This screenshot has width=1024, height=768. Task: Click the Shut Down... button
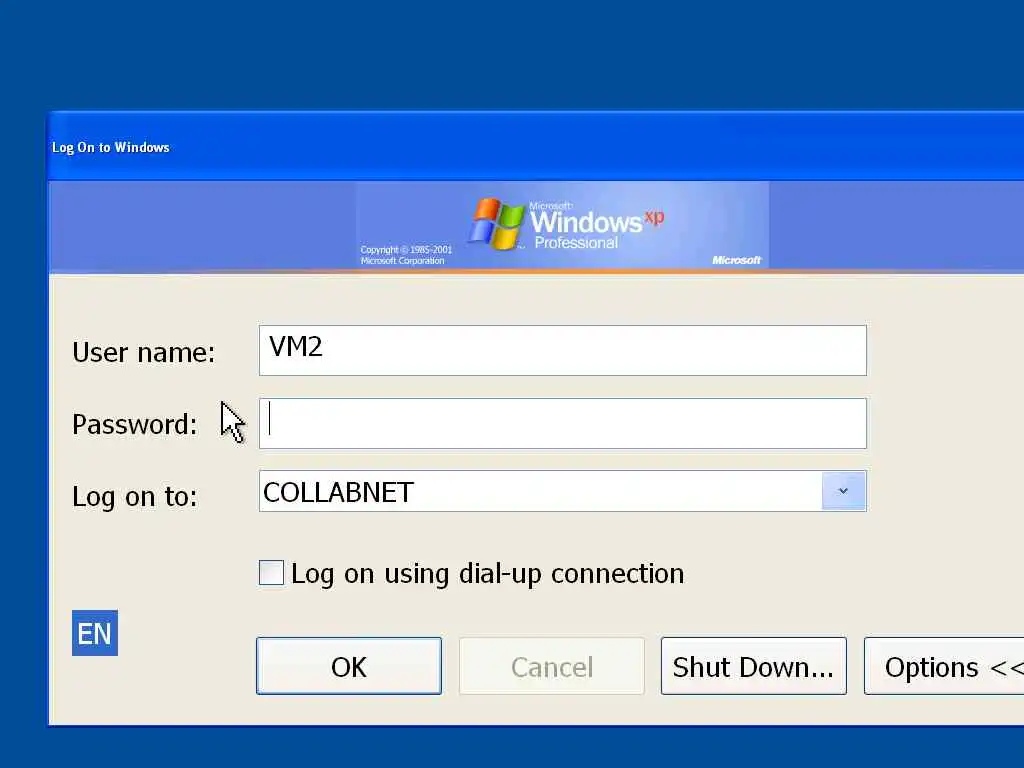point(754,666)
